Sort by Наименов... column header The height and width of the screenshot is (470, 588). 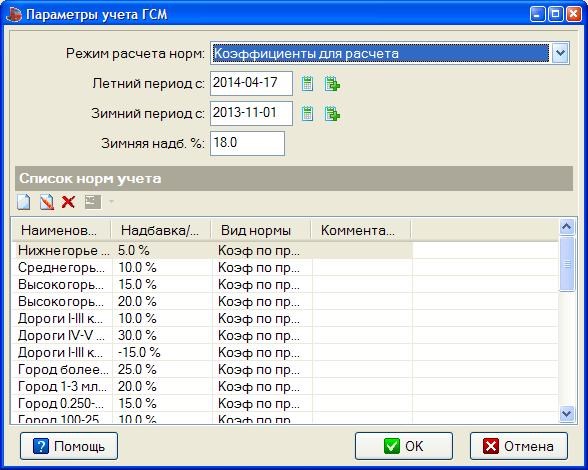pyautogui.click(x=61, y=230)
